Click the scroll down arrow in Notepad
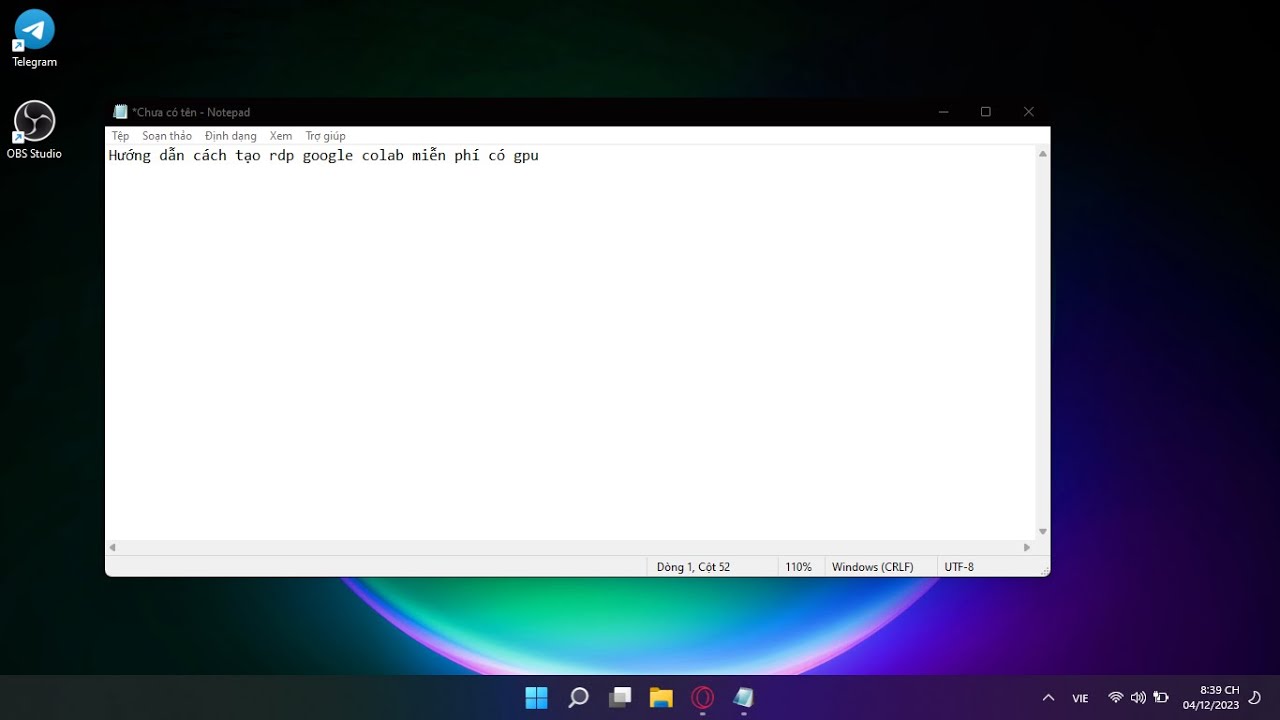Viewport: 1280px width, 720px height. (1043, 532)
